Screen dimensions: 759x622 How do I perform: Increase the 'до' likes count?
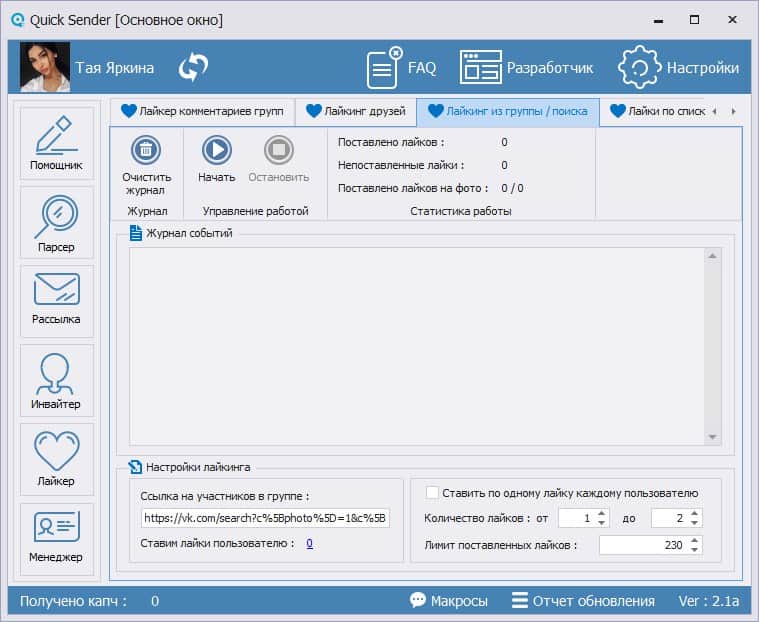tap(694, 514)
